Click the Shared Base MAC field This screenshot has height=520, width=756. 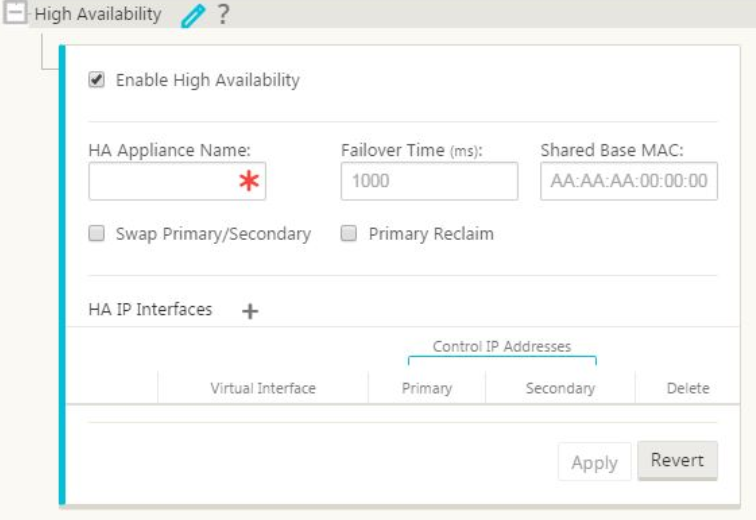(629, 181)
